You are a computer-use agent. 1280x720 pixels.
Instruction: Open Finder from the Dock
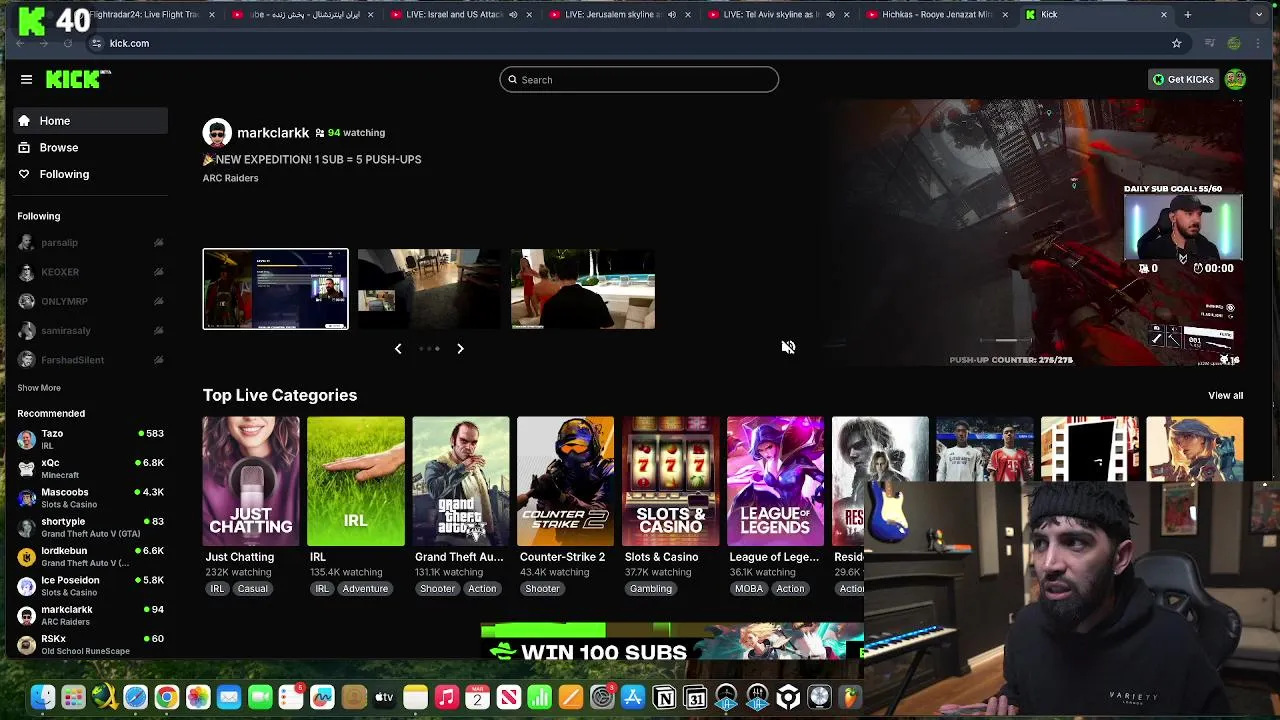click(42, 697)
